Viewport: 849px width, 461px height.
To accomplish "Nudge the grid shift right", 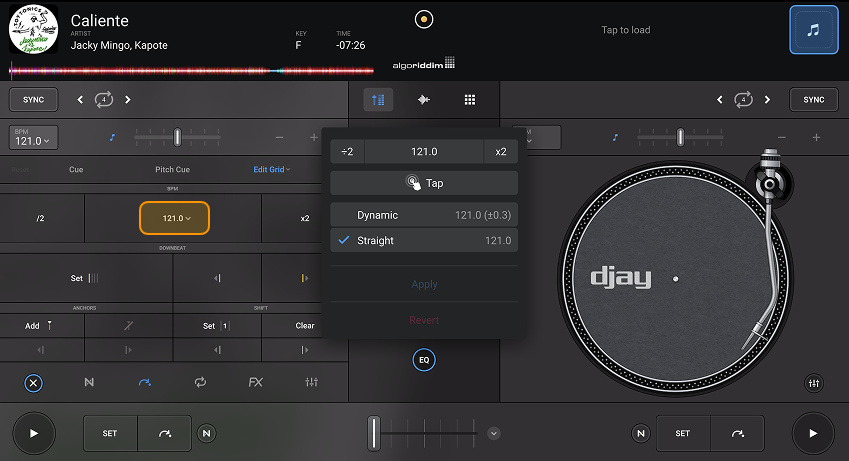I will 305,350.
